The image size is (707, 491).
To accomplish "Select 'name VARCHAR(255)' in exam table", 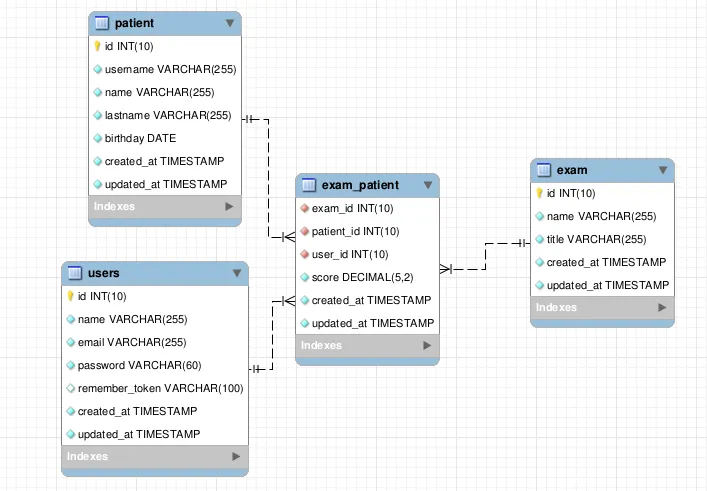I will [x=602, y=216].
